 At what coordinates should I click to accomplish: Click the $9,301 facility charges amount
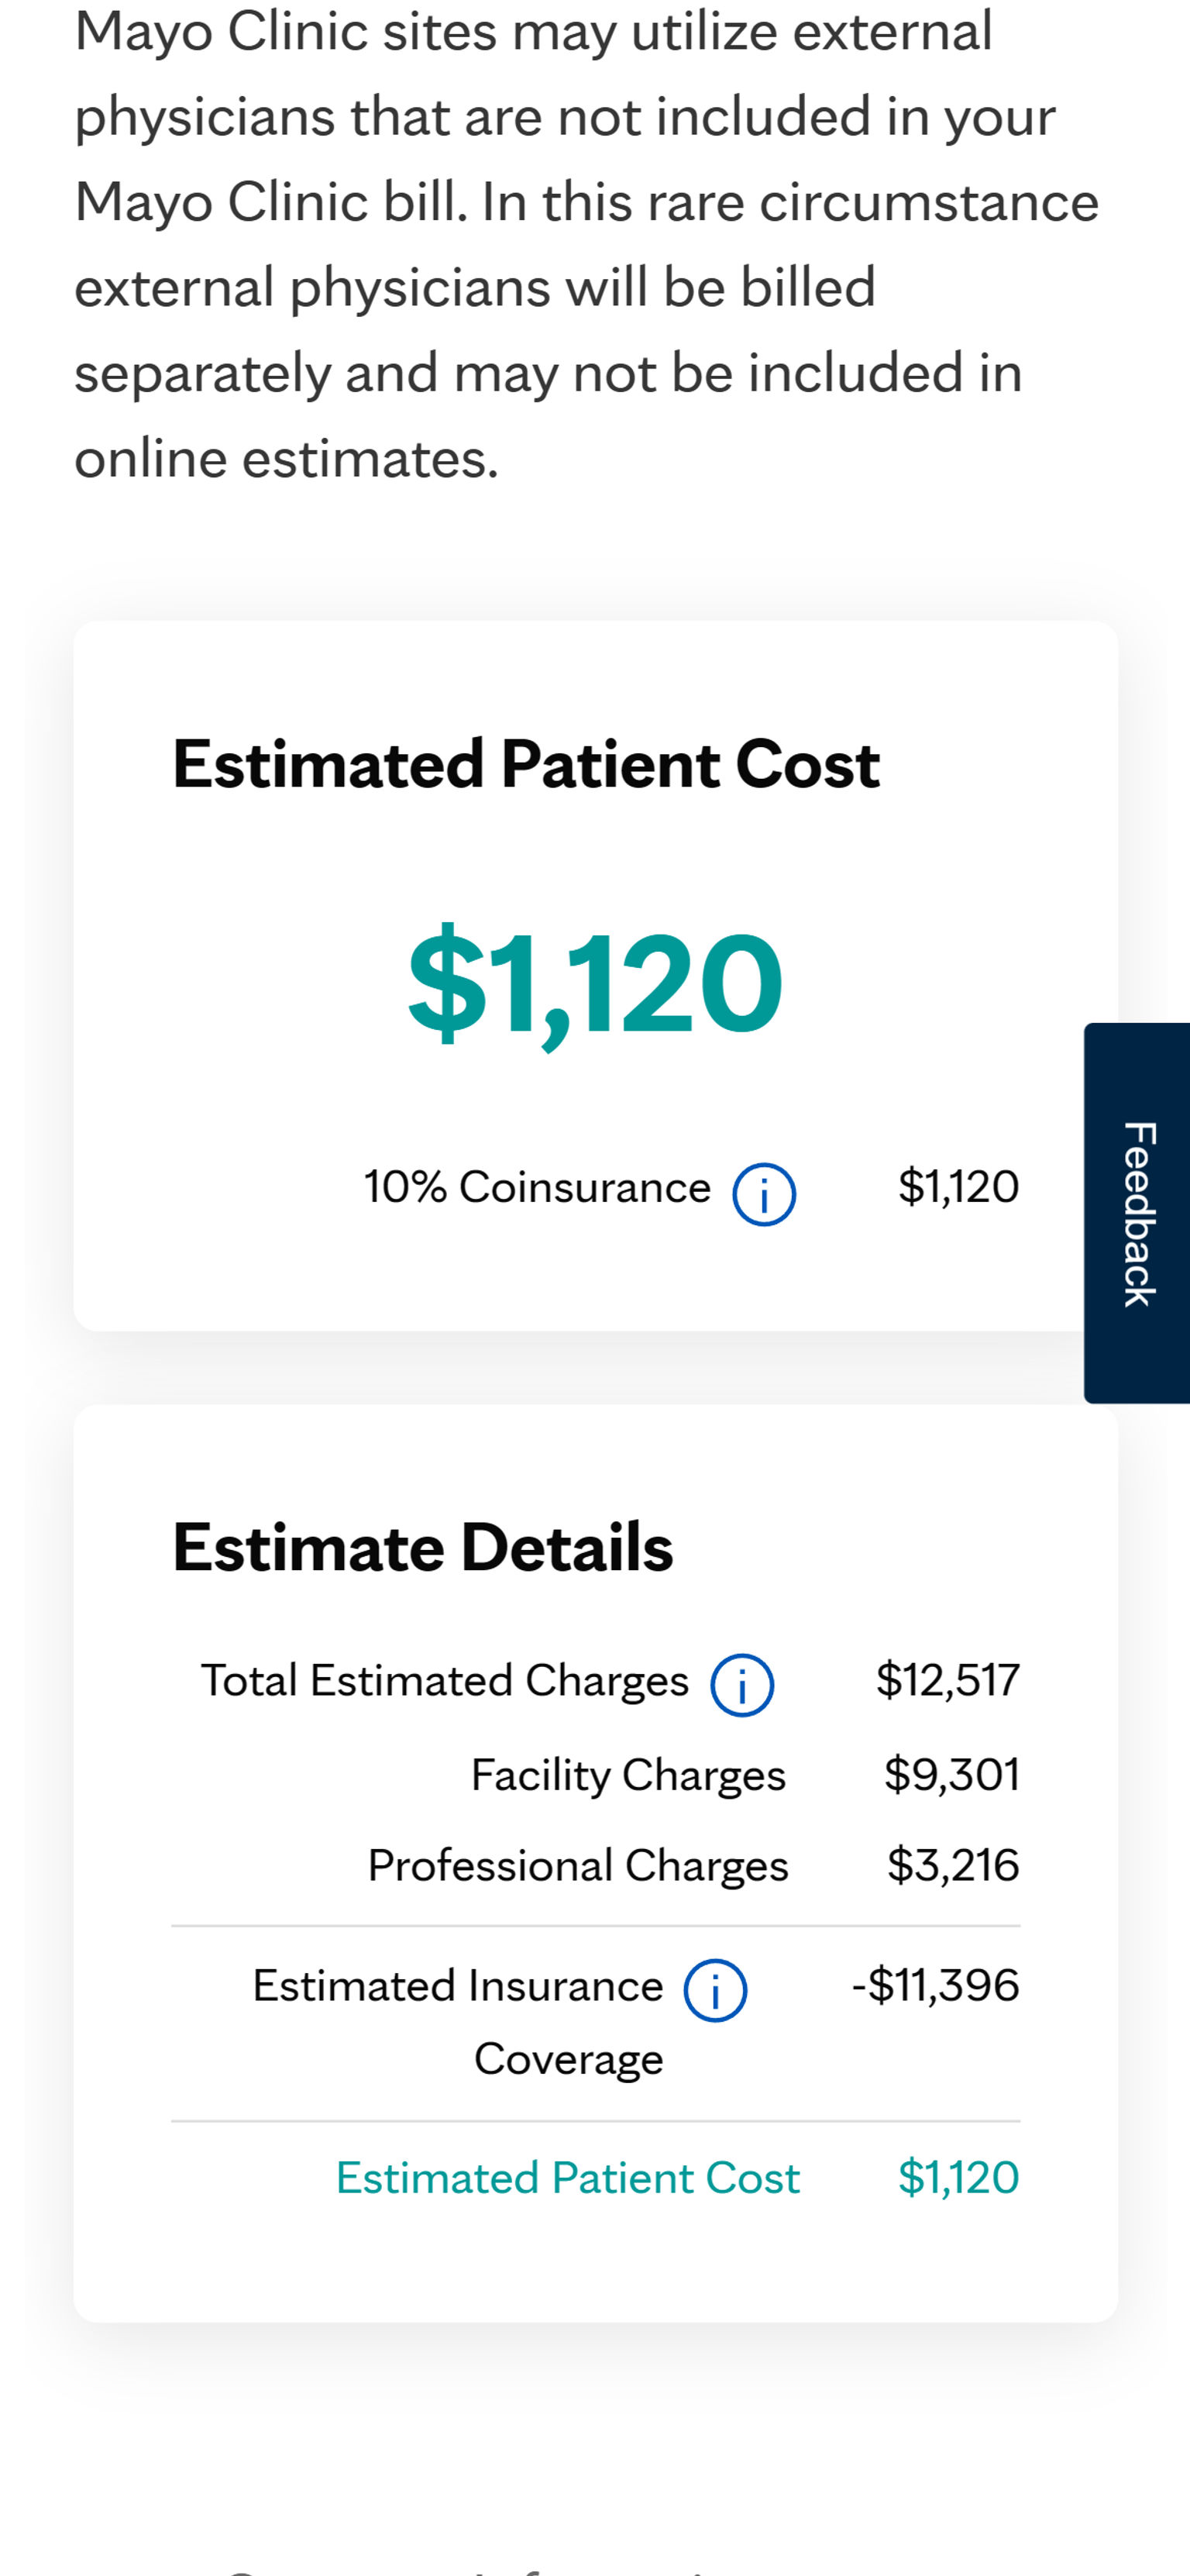951,1775
